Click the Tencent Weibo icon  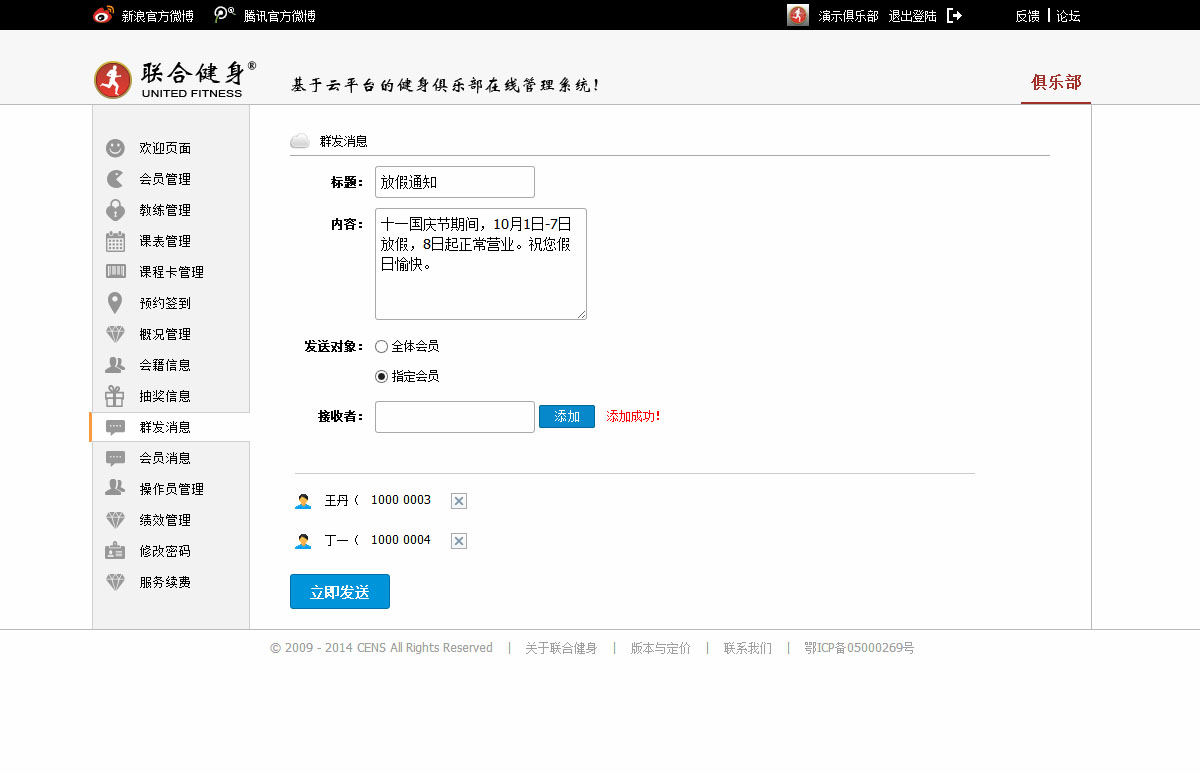[225, 15]
